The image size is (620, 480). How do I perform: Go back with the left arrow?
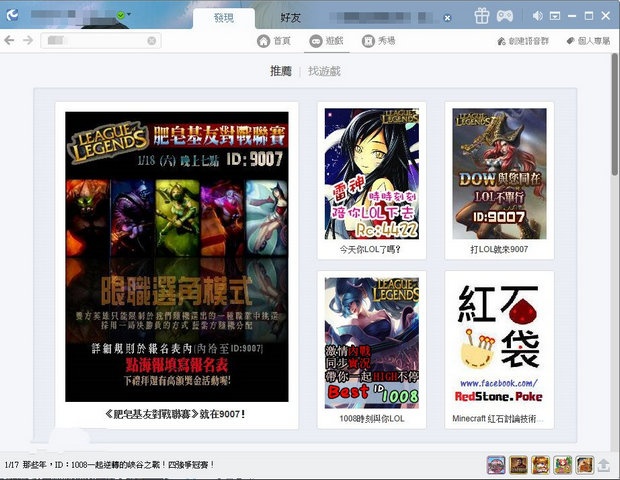[9, 40]
